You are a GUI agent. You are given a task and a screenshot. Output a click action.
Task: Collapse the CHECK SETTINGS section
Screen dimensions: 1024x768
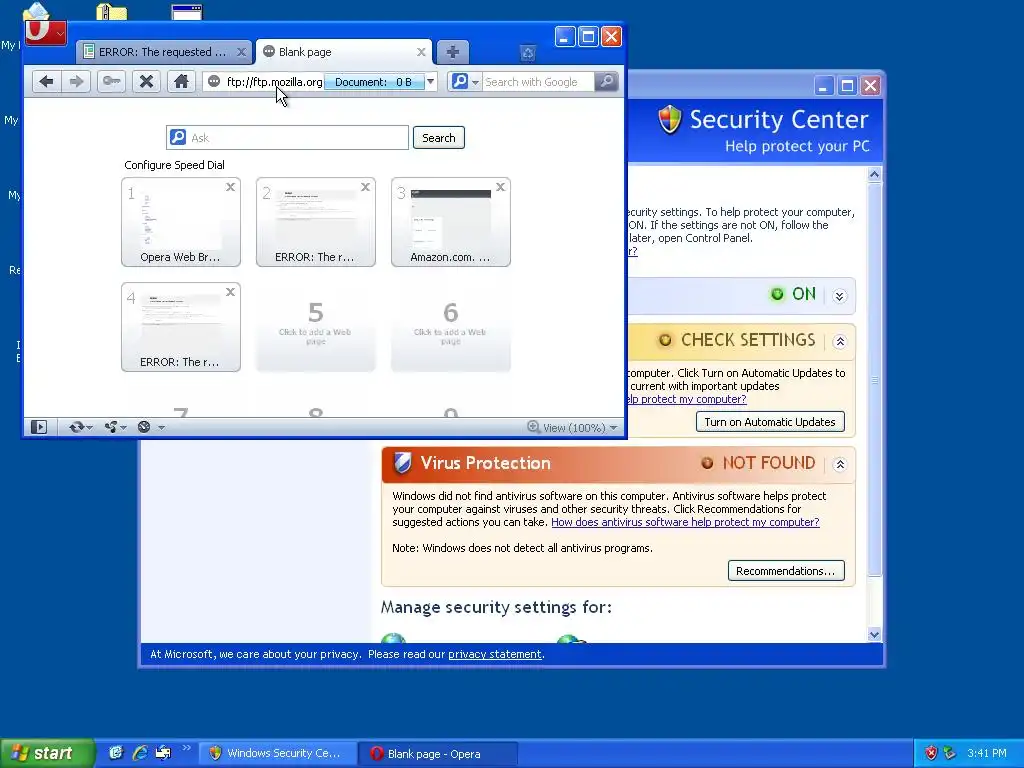(840, 342)
